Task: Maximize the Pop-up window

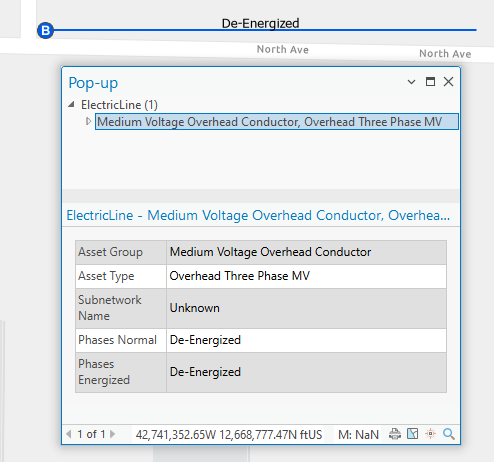Action: pyautogui.click(x=430, y=81)
